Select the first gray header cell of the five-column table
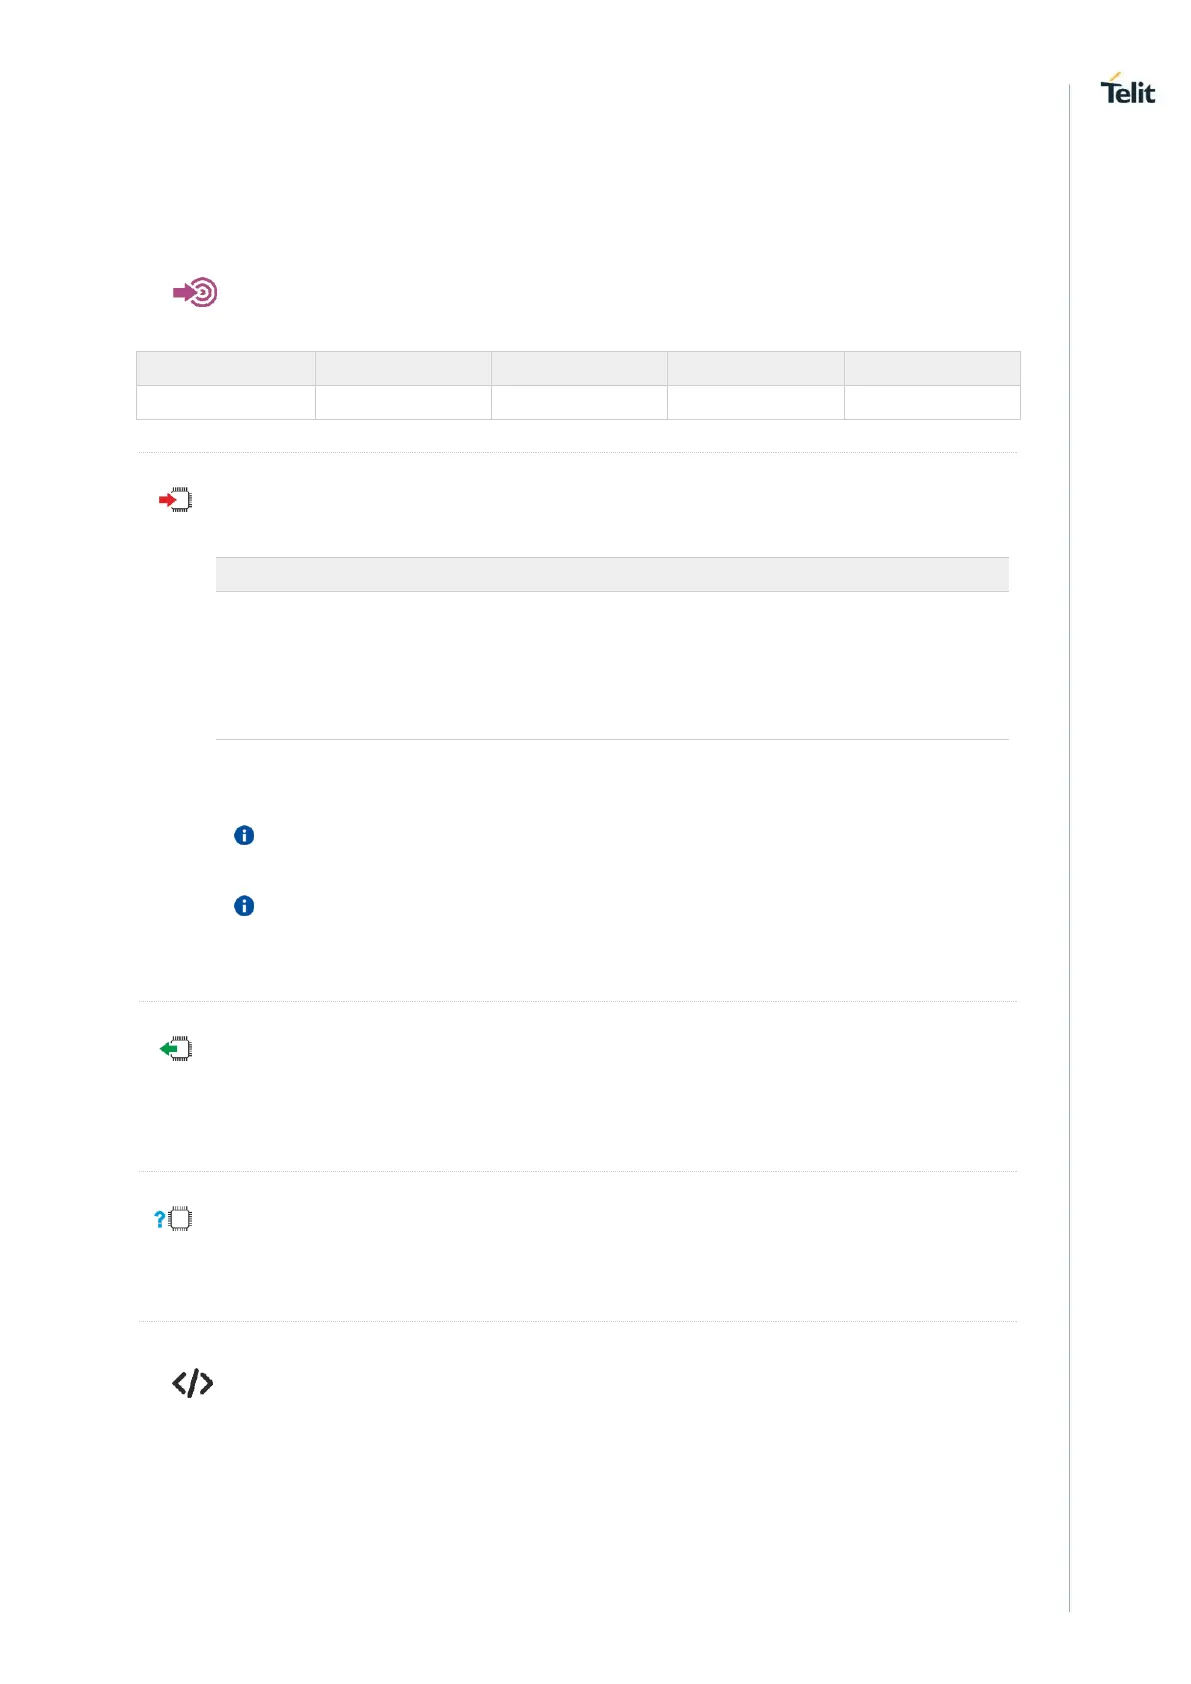 click(x=226, y=368)
